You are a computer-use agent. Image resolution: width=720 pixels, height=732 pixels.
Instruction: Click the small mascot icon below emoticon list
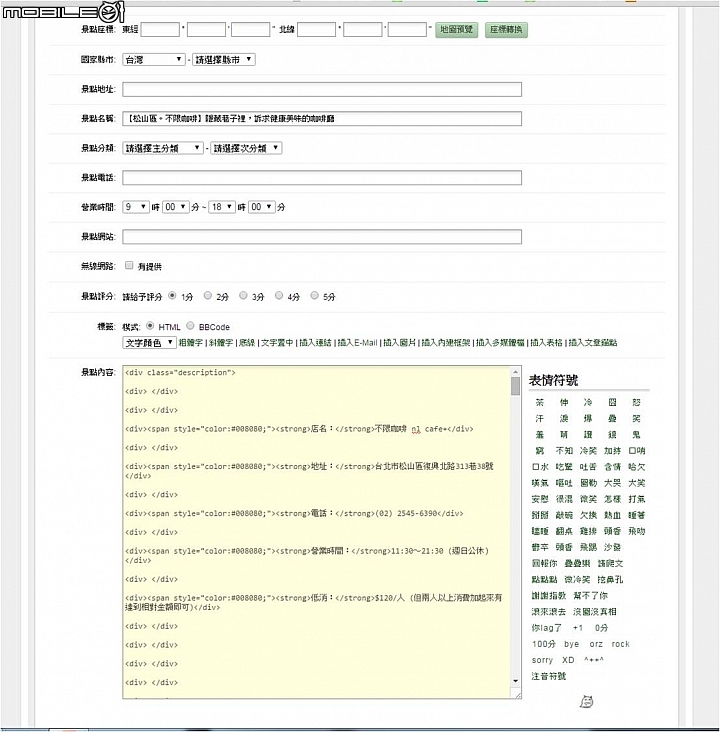point(586,701)
